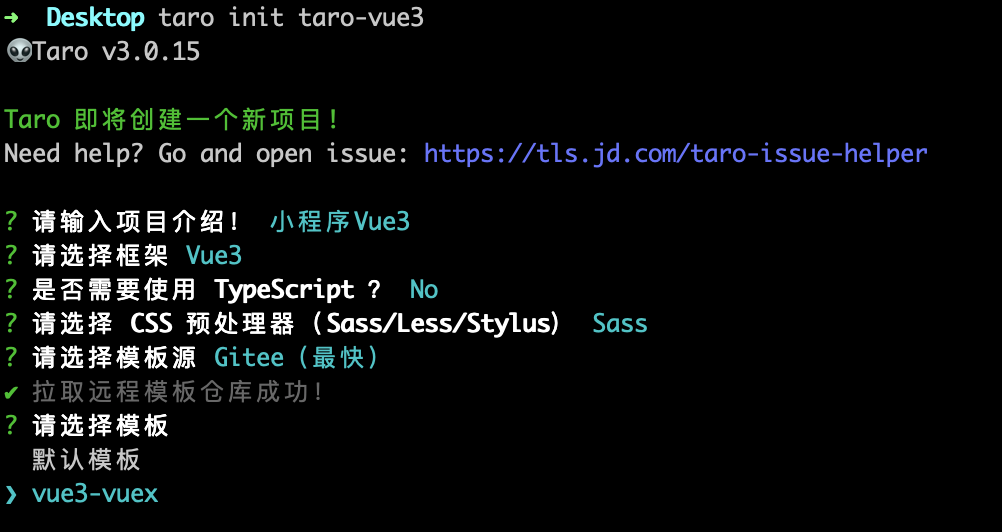The image size is (1002, 532).
Task: Choose the vue3-vuex template option
Action: tap(95, 494)
